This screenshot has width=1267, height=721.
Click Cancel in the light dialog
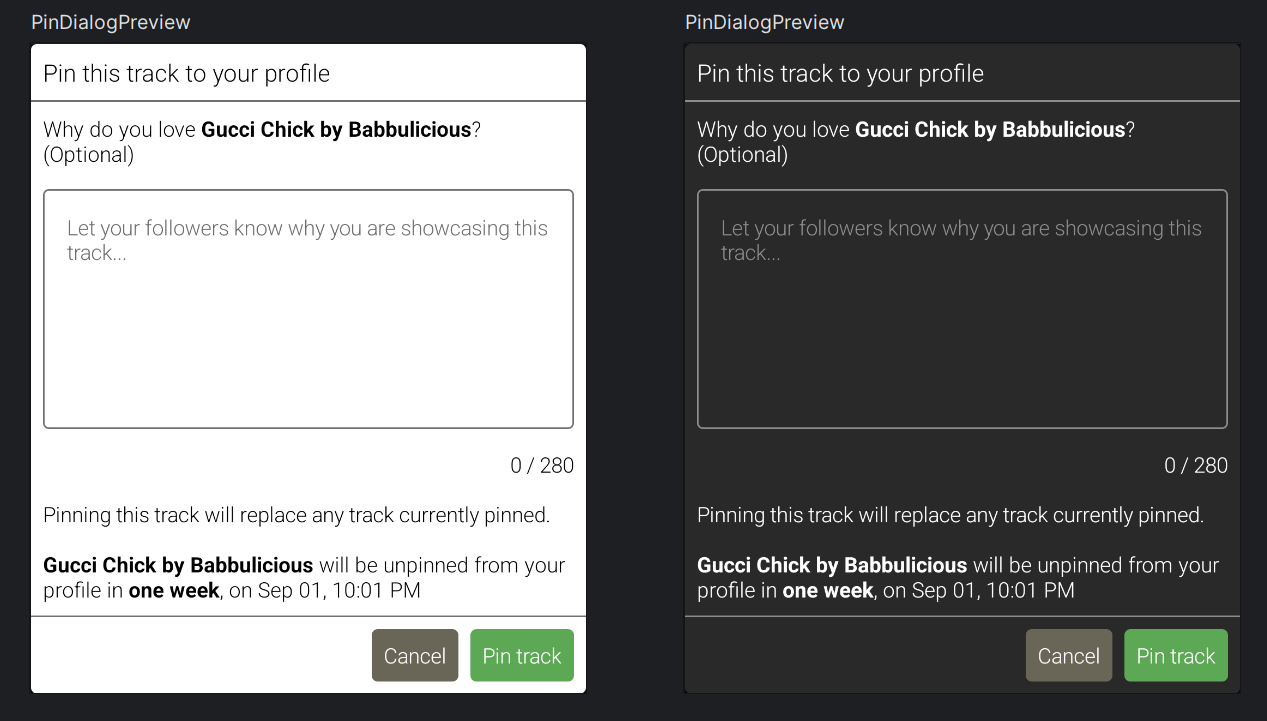click(415, 656)
